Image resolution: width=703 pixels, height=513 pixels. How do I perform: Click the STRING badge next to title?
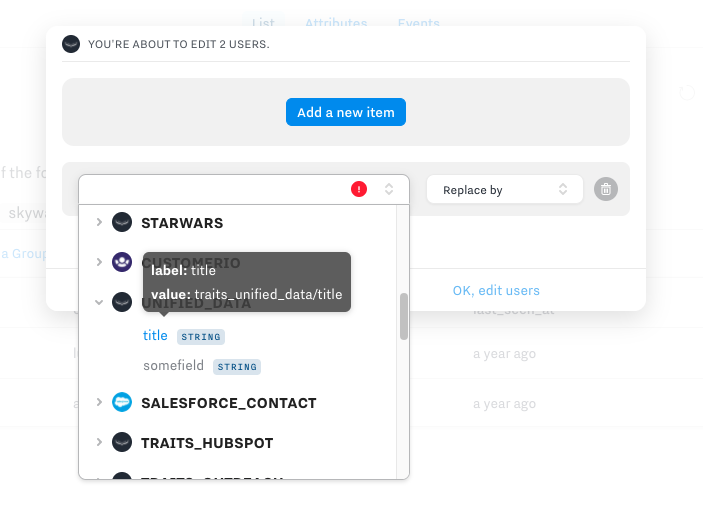pyautogui.click(x=201, y=337)
